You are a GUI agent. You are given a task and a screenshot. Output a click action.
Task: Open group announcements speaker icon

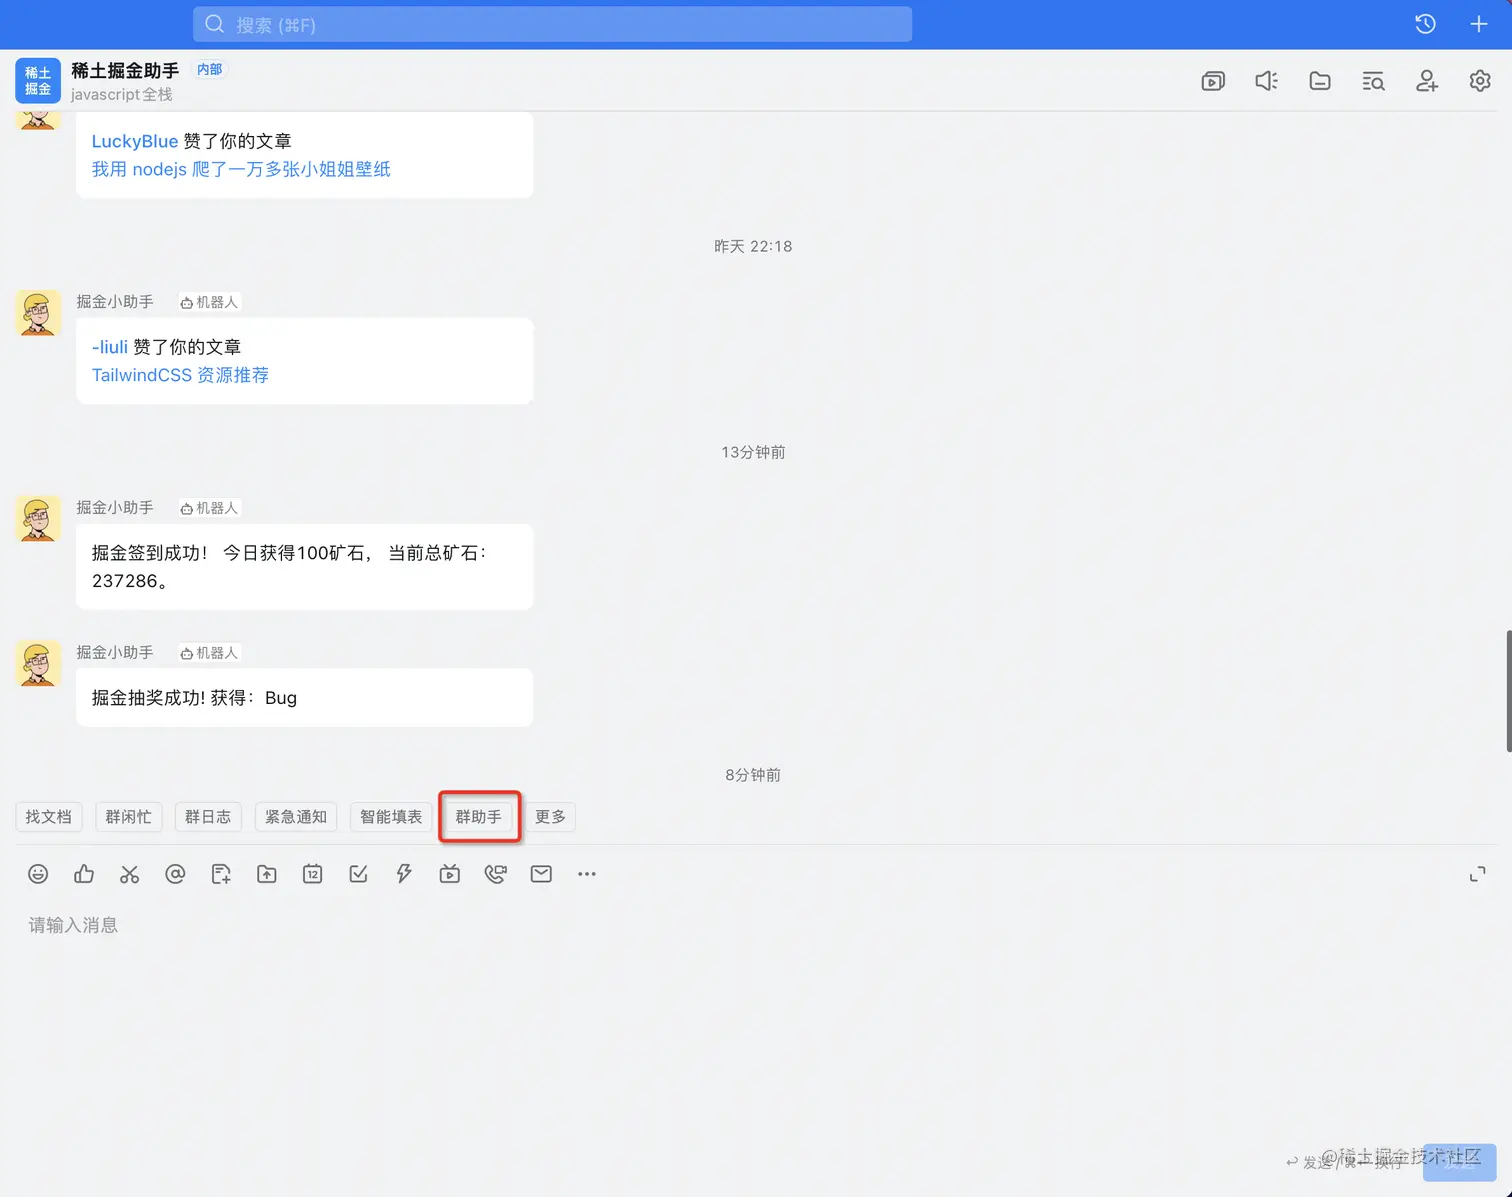point(1266,81)
